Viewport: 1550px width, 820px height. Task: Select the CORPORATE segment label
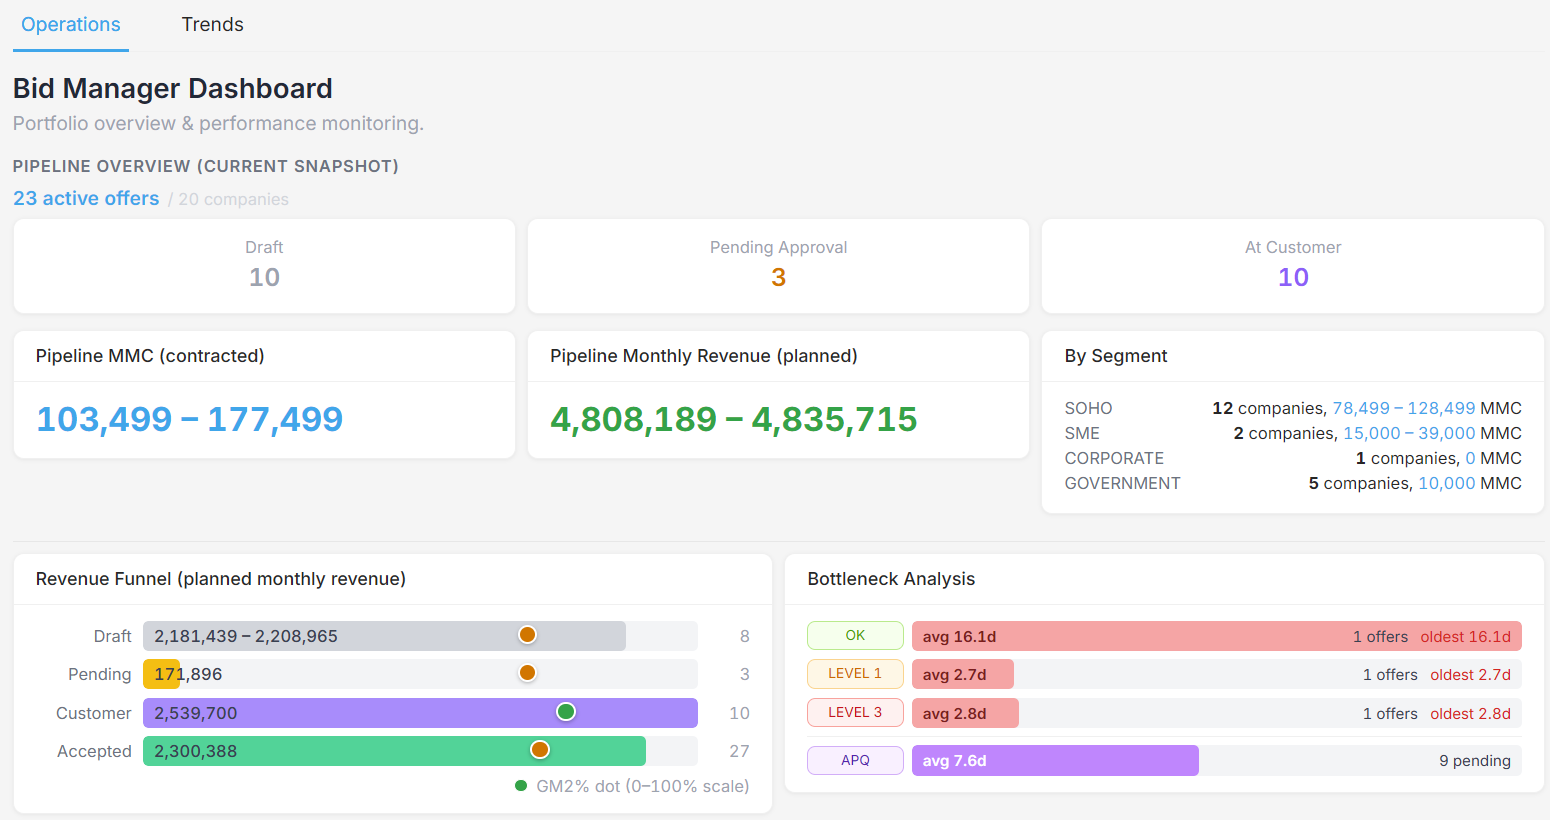click(x=1114, y=458)
